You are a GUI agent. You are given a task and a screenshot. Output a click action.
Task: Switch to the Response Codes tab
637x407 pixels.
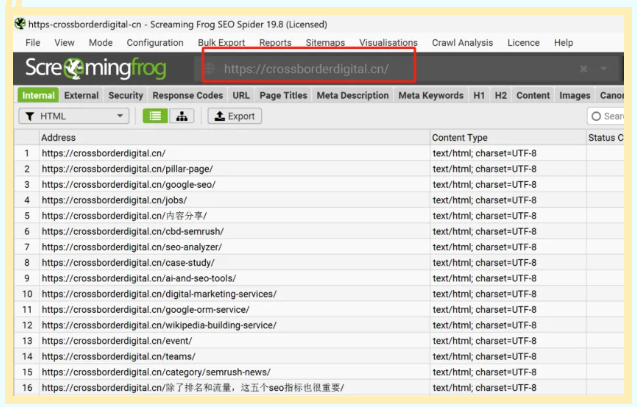click(188, 95)
